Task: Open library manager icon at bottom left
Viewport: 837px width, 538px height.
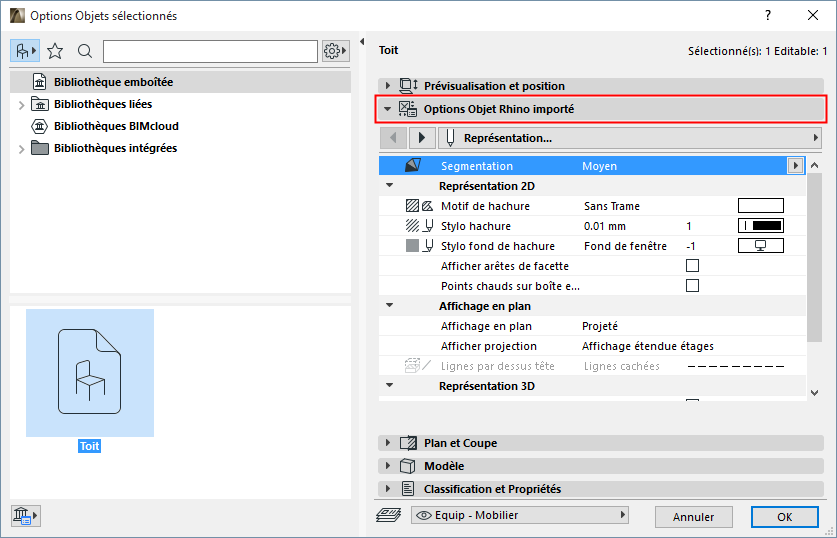Action: (x=25, y=516)
